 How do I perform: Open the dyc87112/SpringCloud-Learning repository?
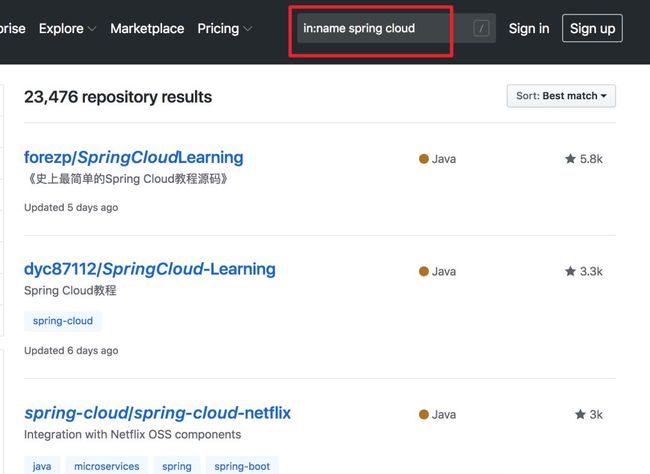pos(150,269)
